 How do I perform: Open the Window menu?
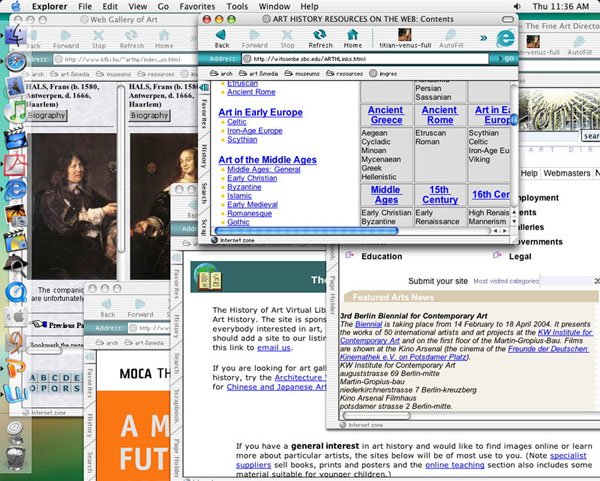point(274,7)
